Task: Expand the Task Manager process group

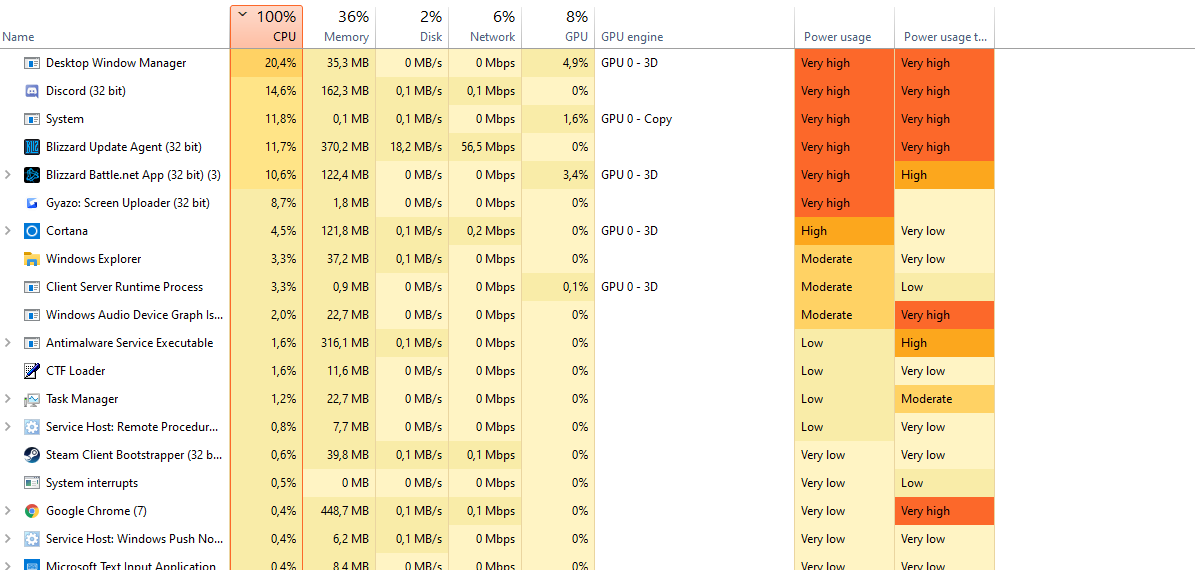Action: click(8, 399)
